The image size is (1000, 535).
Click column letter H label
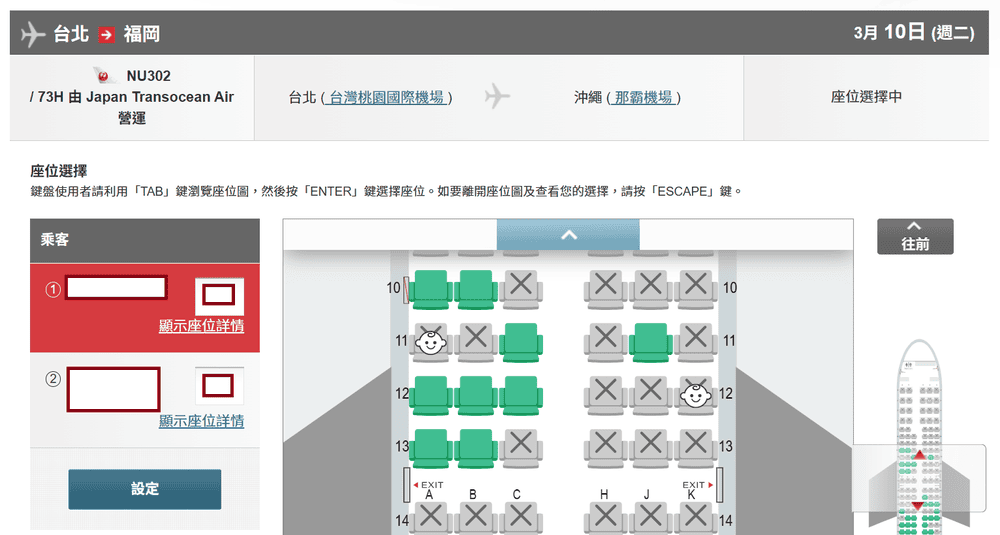[x=604, y=494]
